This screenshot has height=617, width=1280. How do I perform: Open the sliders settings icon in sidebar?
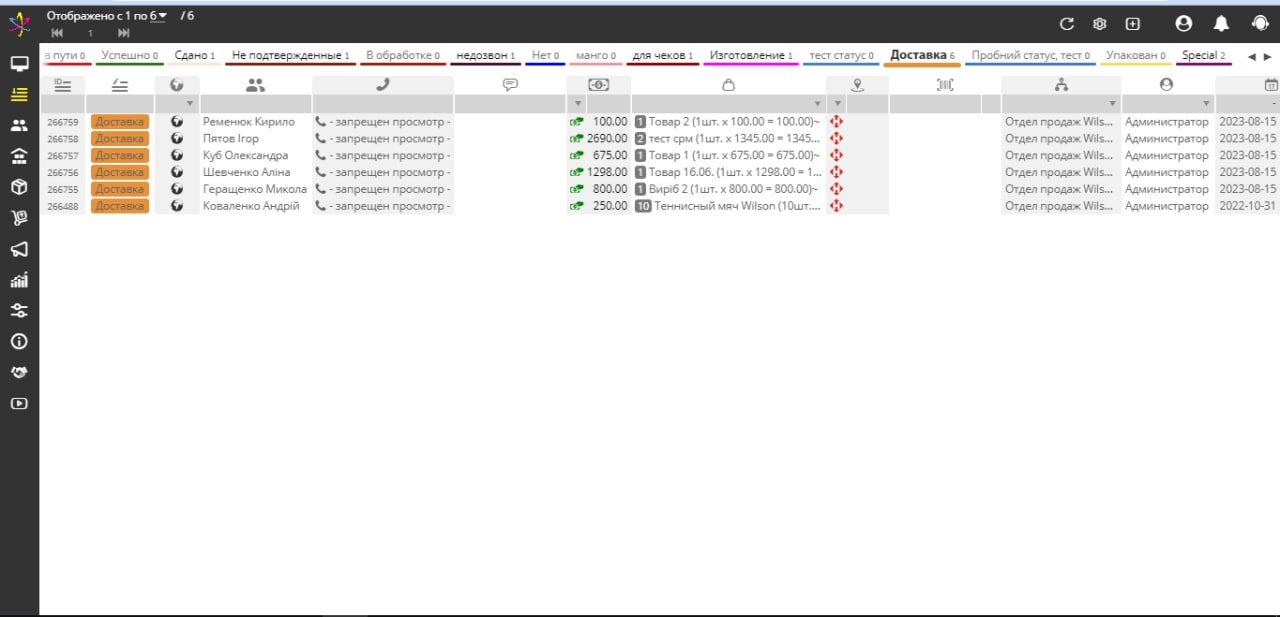coord(19,311)
